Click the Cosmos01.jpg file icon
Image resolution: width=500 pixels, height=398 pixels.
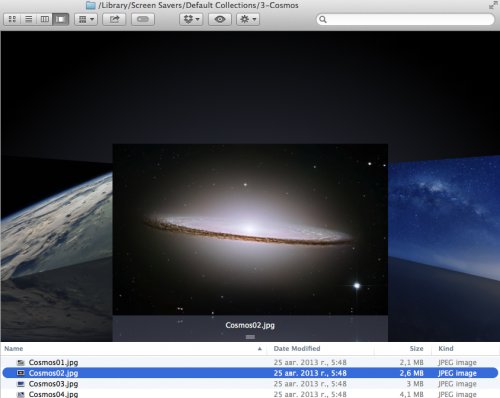tap(21, 362)
